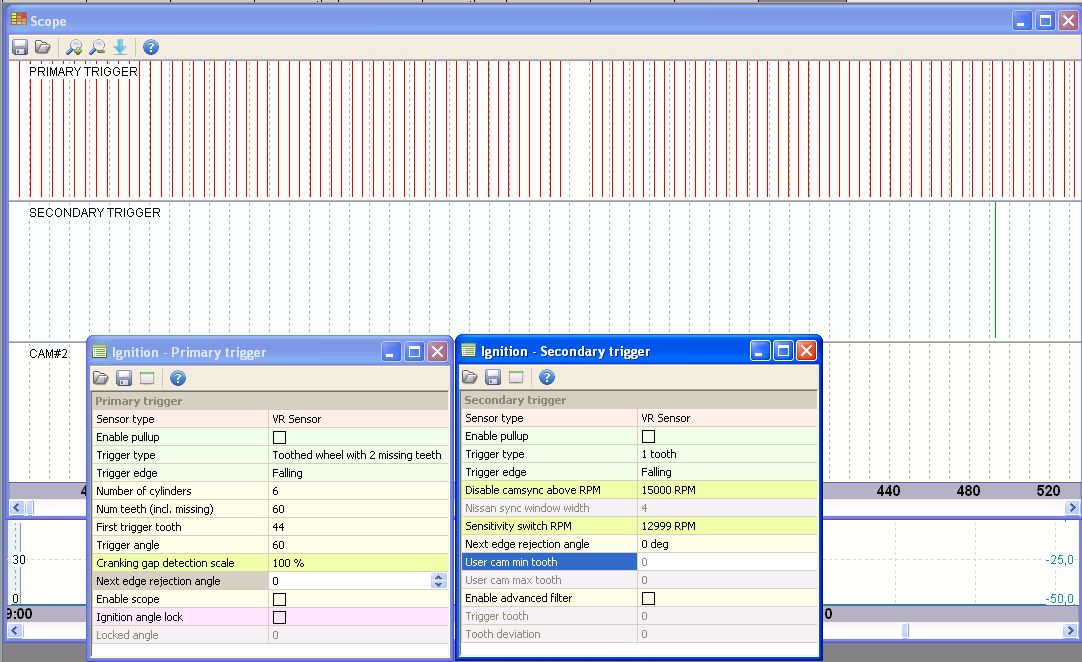Screen dimensions: 1082x662
Task: Select the Disable camsync above RPM row
Action: (549, 490)
